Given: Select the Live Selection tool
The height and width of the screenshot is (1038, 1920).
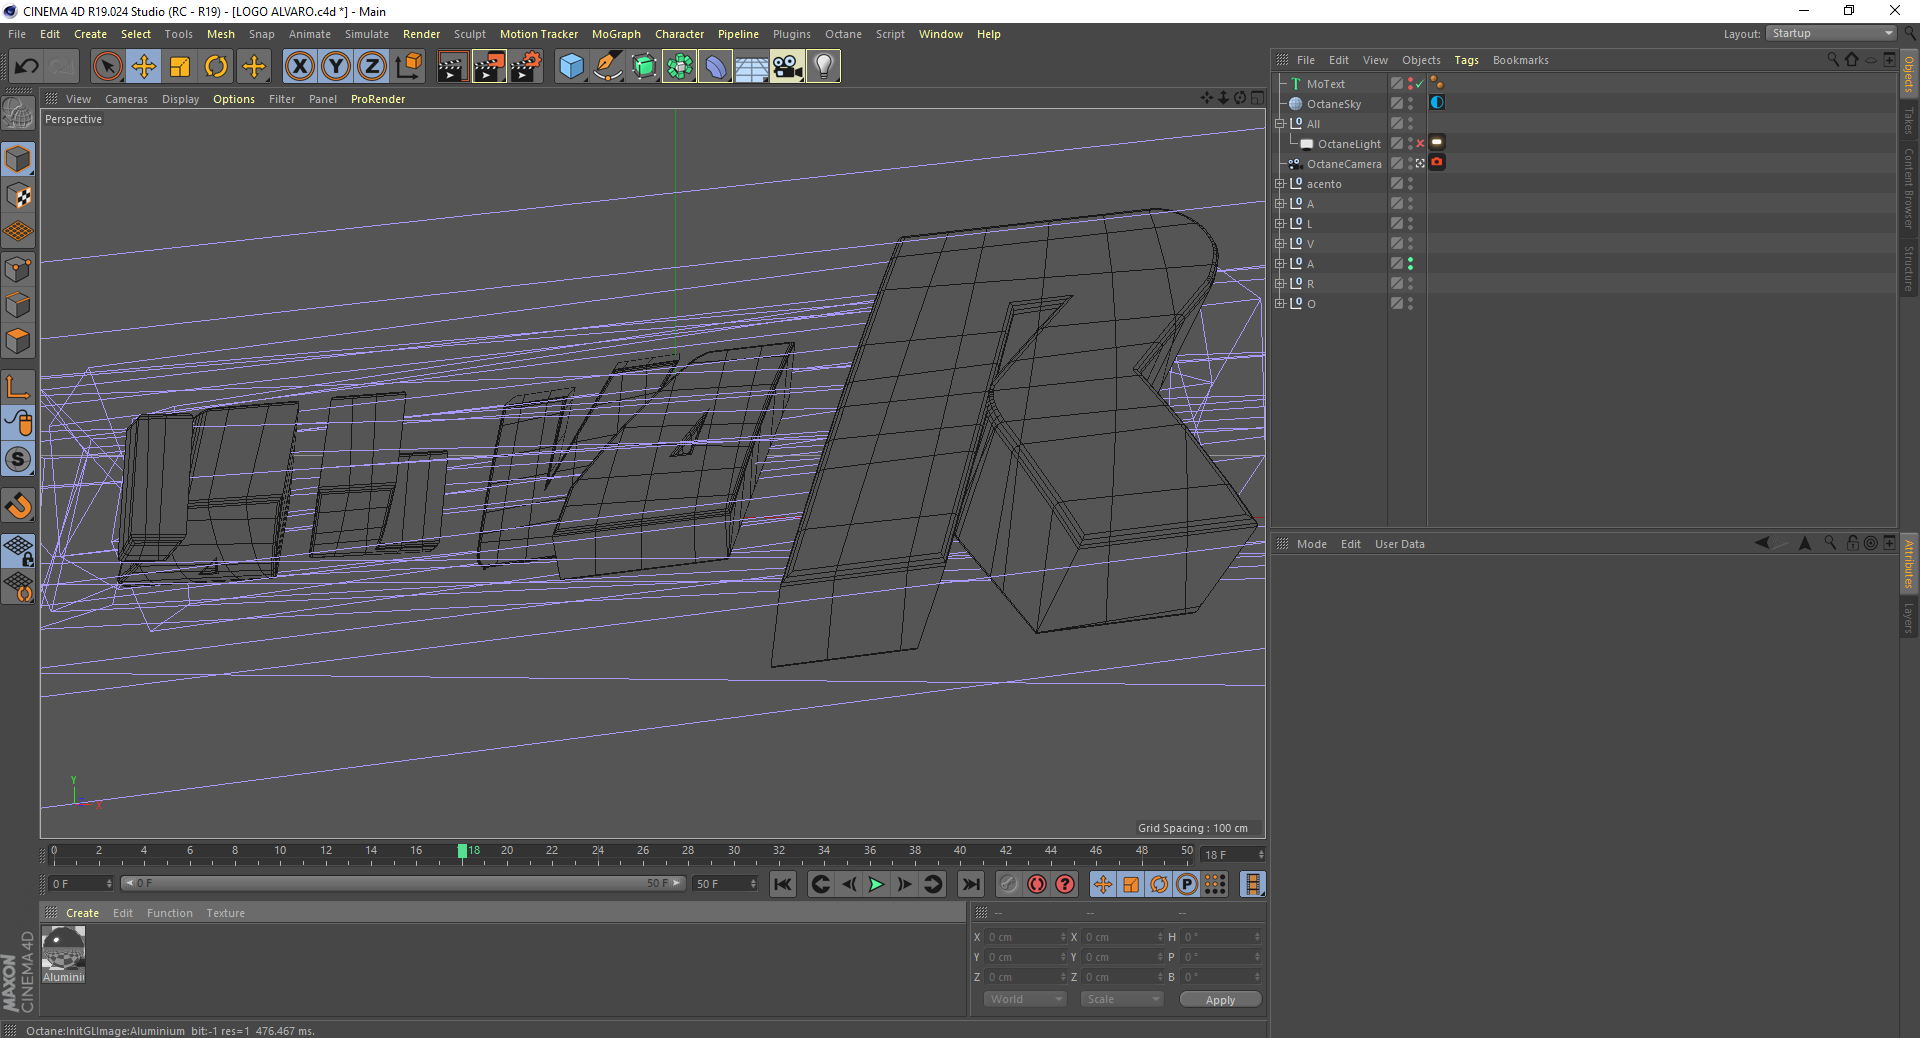Looking at the screenshot, I should click(107, 67).
